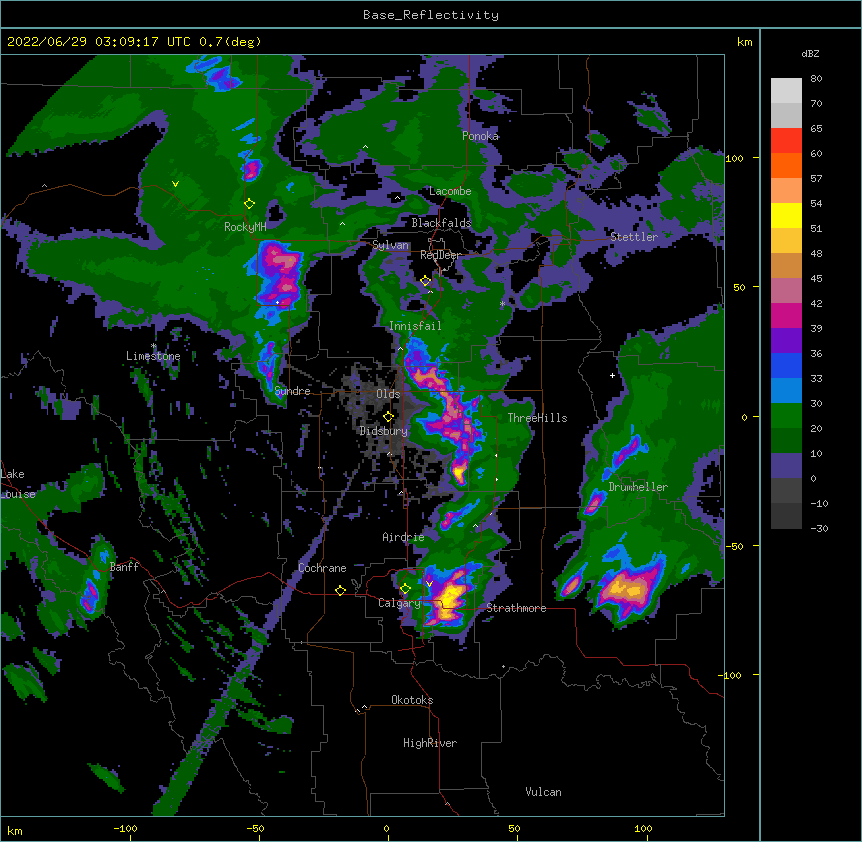Image resolution: width=862 pixels, height=842 pixels.
Task: Click the Ponoka label
Action: pos(480,136)
